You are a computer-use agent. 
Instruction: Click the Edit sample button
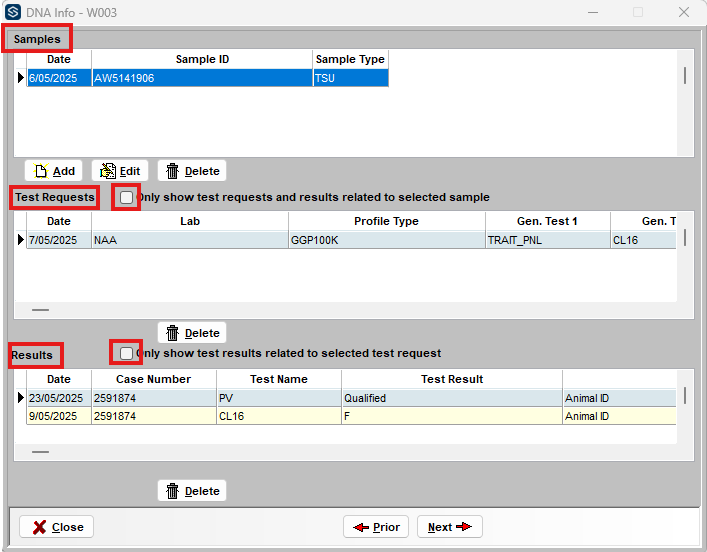point(120,171)
